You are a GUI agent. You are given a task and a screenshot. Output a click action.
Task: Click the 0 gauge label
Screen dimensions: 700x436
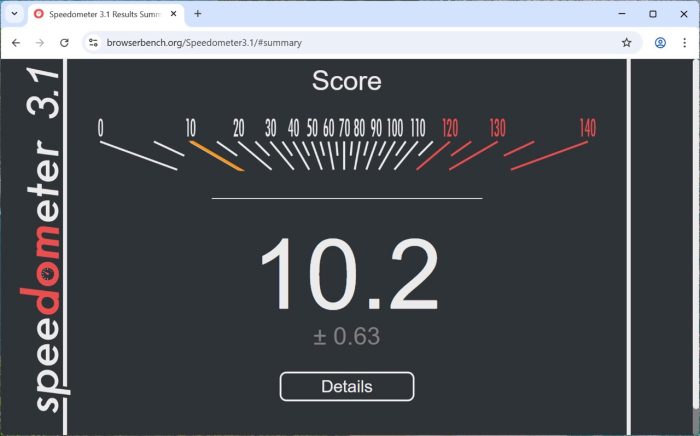(100, 128)
